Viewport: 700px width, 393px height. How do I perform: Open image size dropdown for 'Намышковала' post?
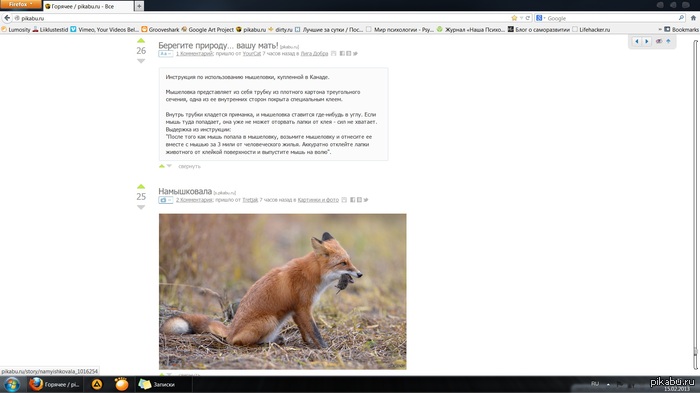[165, 200]
